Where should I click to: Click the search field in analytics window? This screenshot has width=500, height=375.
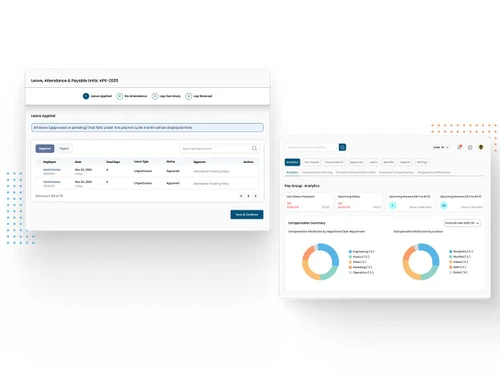click(312, 147)
